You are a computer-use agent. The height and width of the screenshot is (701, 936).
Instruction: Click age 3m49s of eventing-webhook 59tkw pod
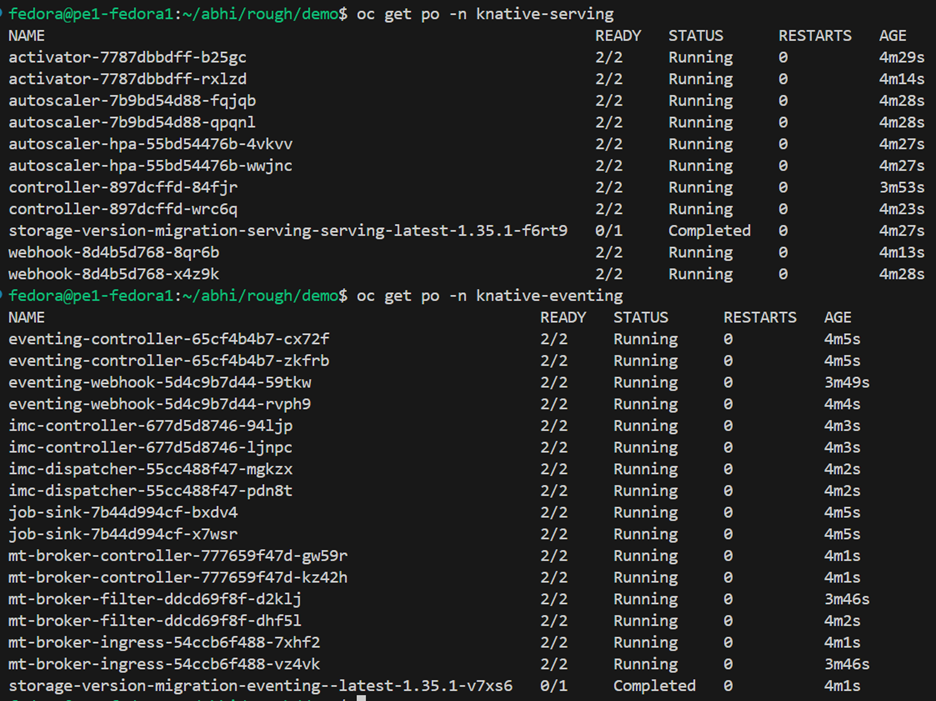click(x=846, y=383)
